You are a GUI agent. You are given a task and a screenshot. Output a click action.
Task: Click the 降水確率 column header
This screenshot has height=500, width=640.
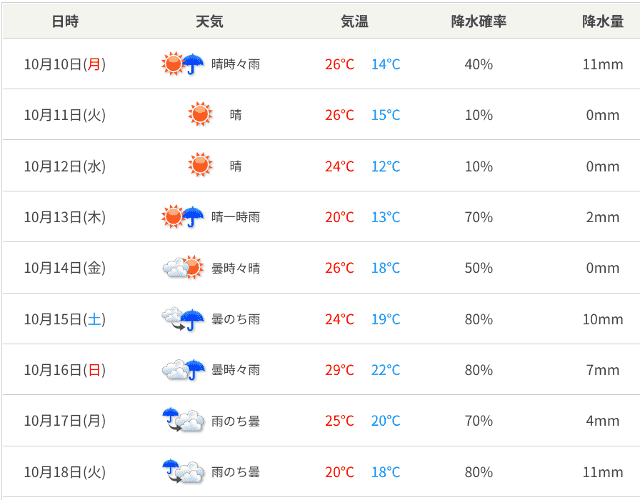click(x=478, y=21)
